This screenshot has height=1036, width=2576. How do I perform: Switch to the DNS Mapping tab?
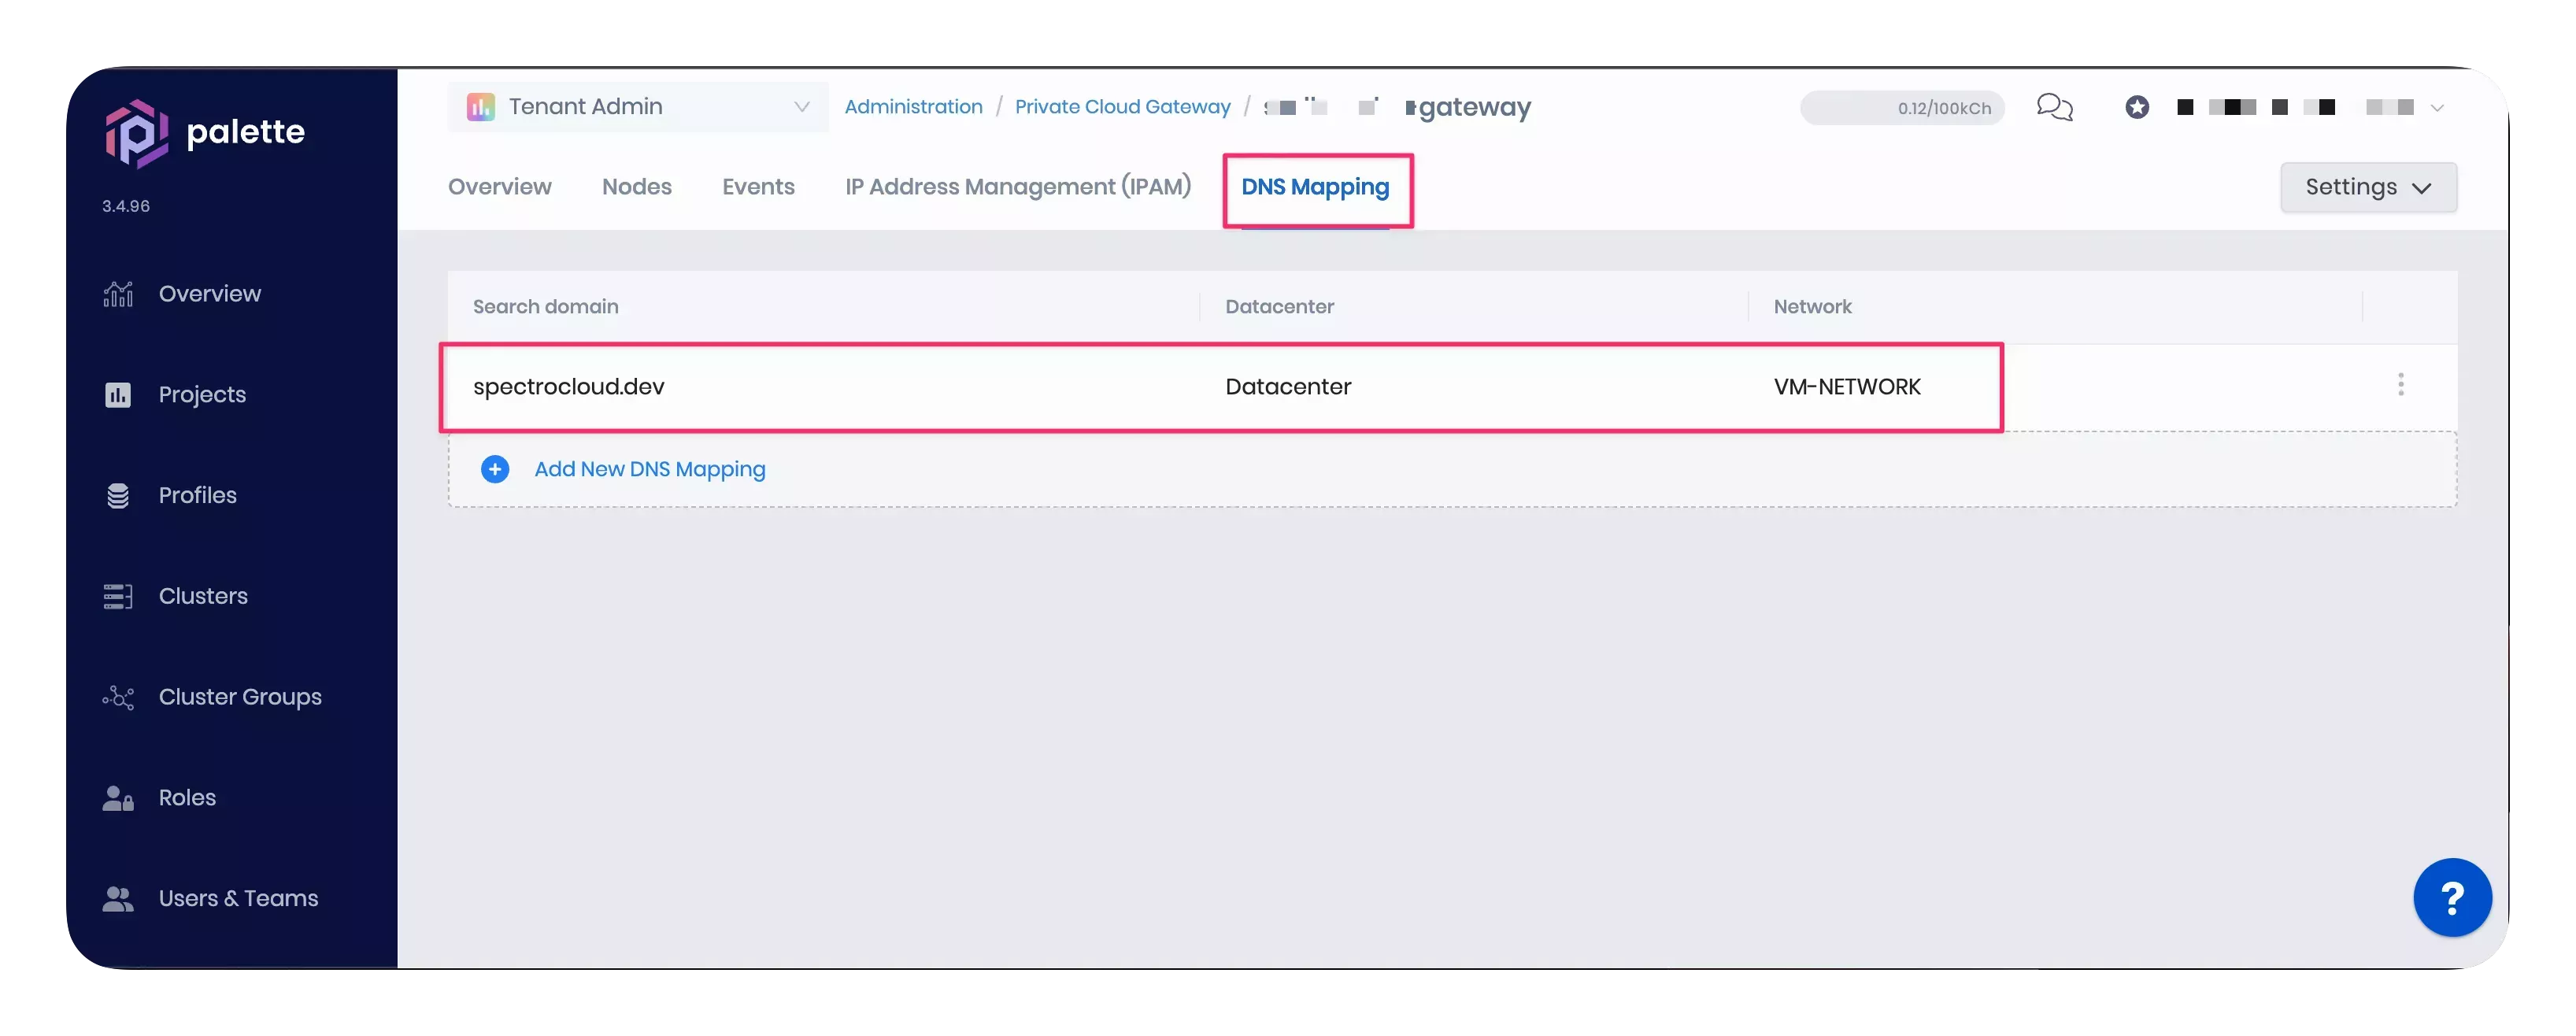coord(1315,187)
